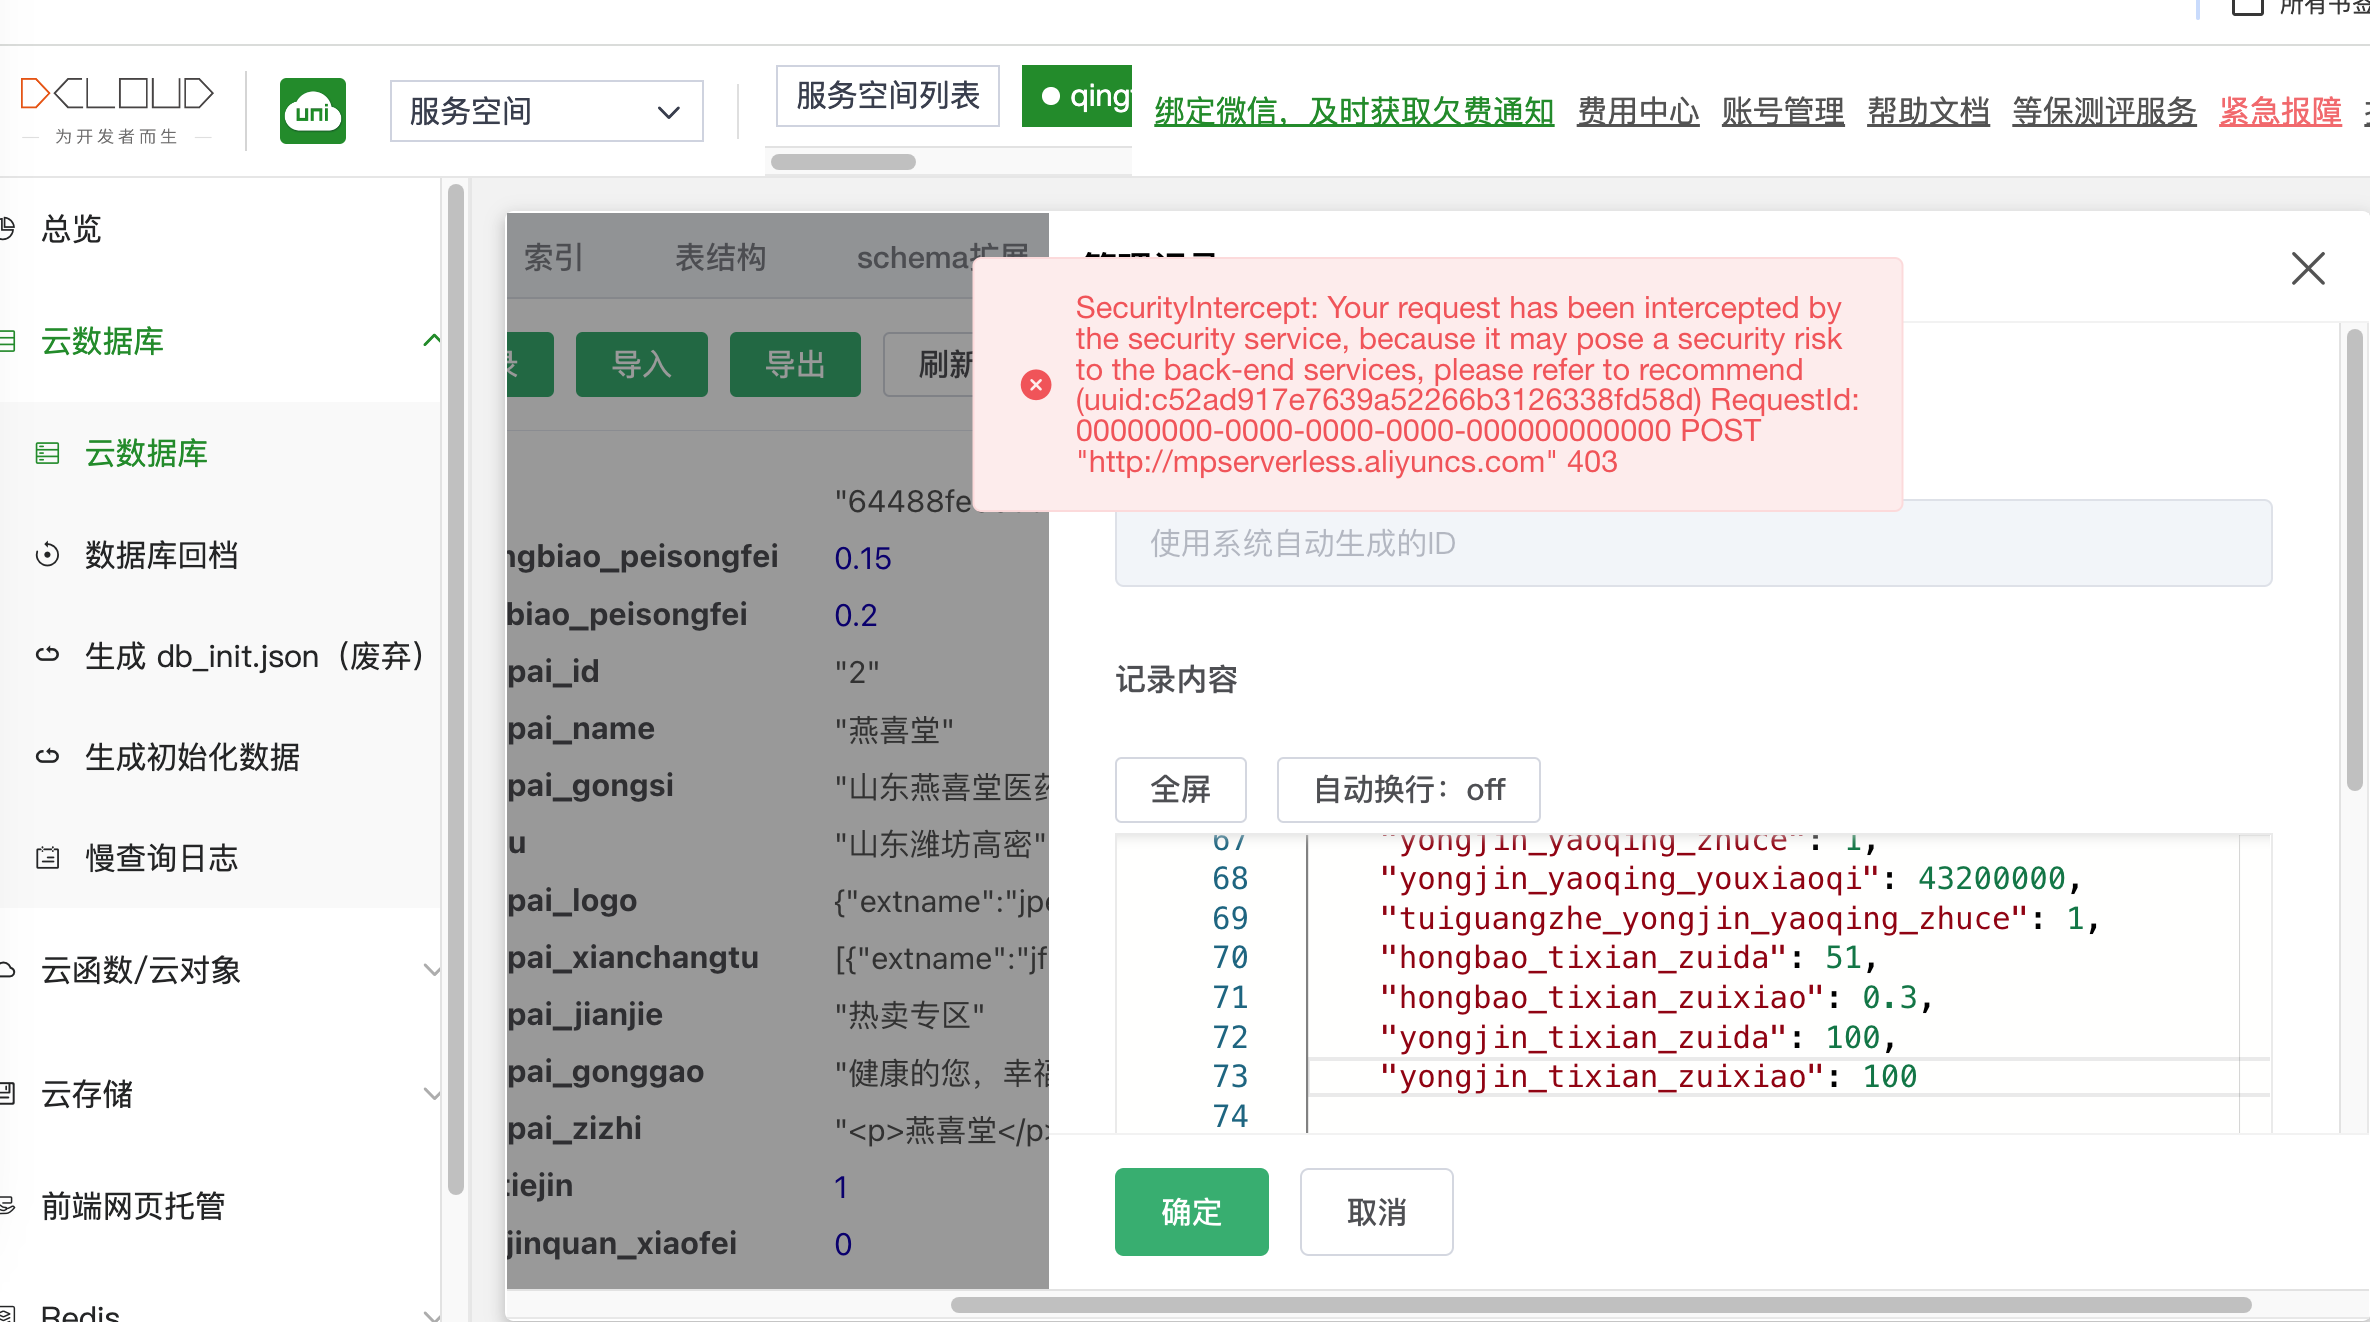The height and width of the screenshot is (1322, 2370).
Task: Click the 刷新 button
Action: [930, 364]
